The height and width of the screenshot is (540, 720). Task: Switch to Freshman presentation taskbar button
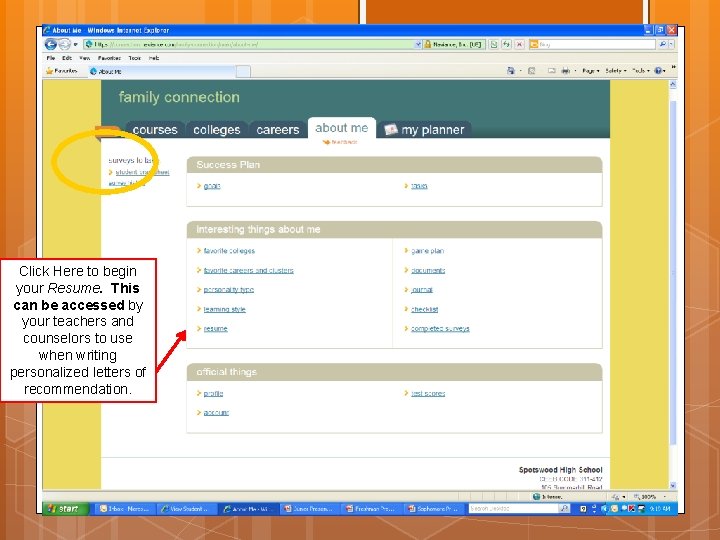[x=372, y=509]
